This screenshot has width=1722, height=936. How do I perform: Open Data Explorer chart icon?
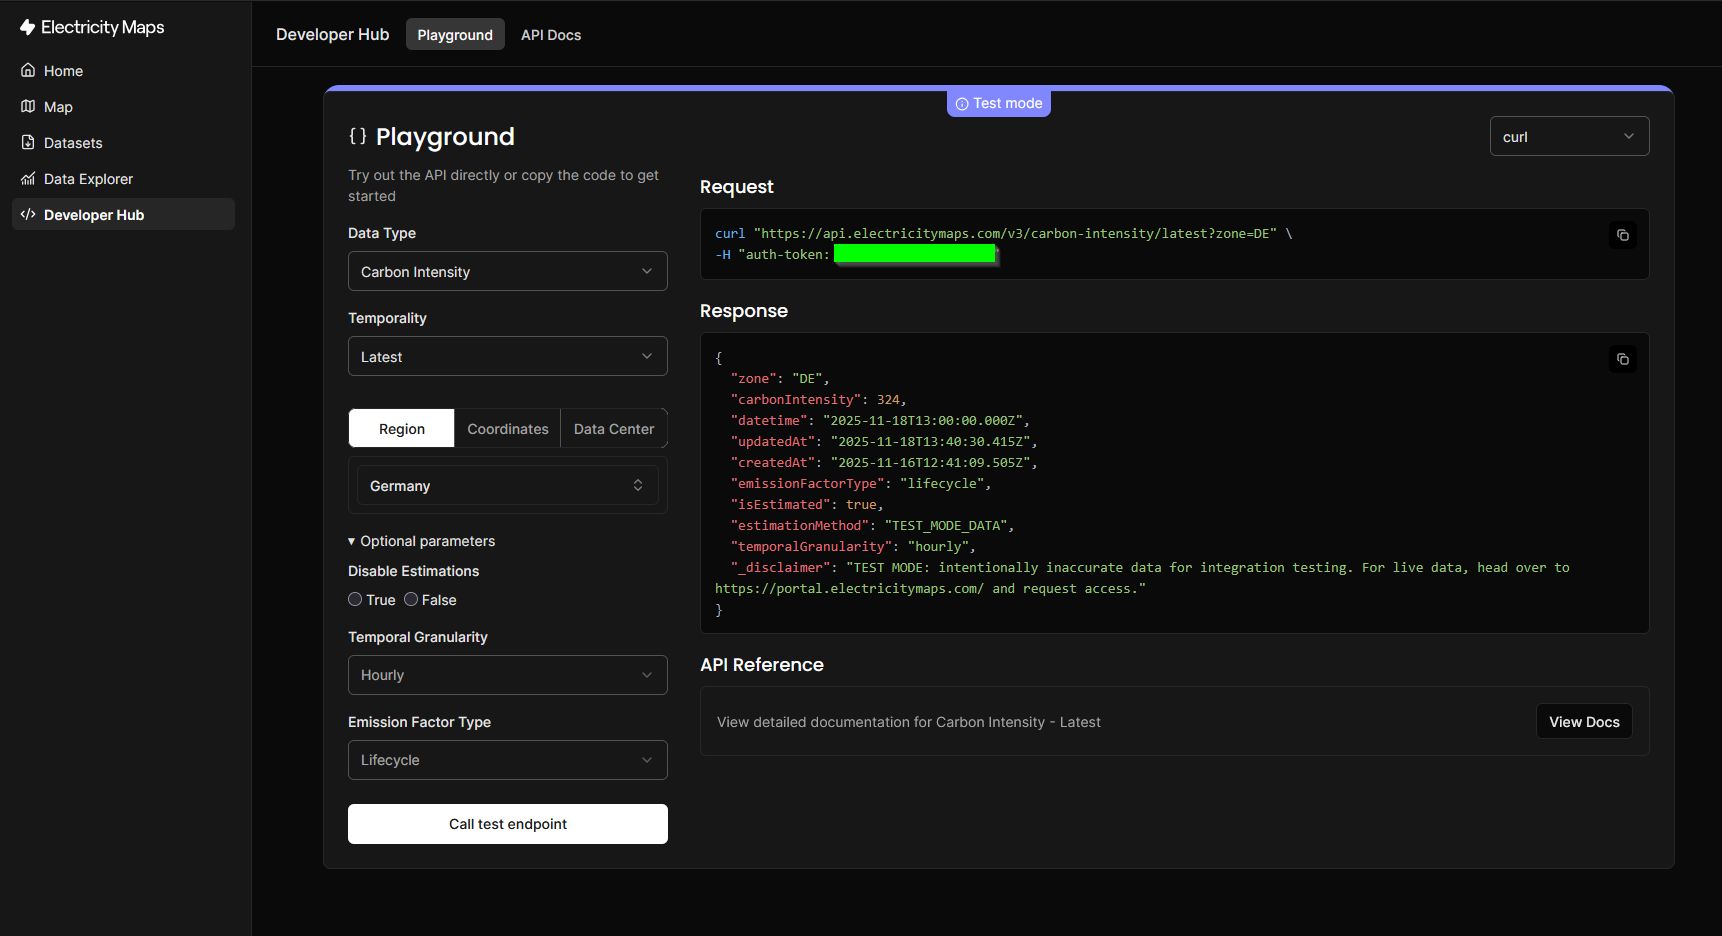28,179
